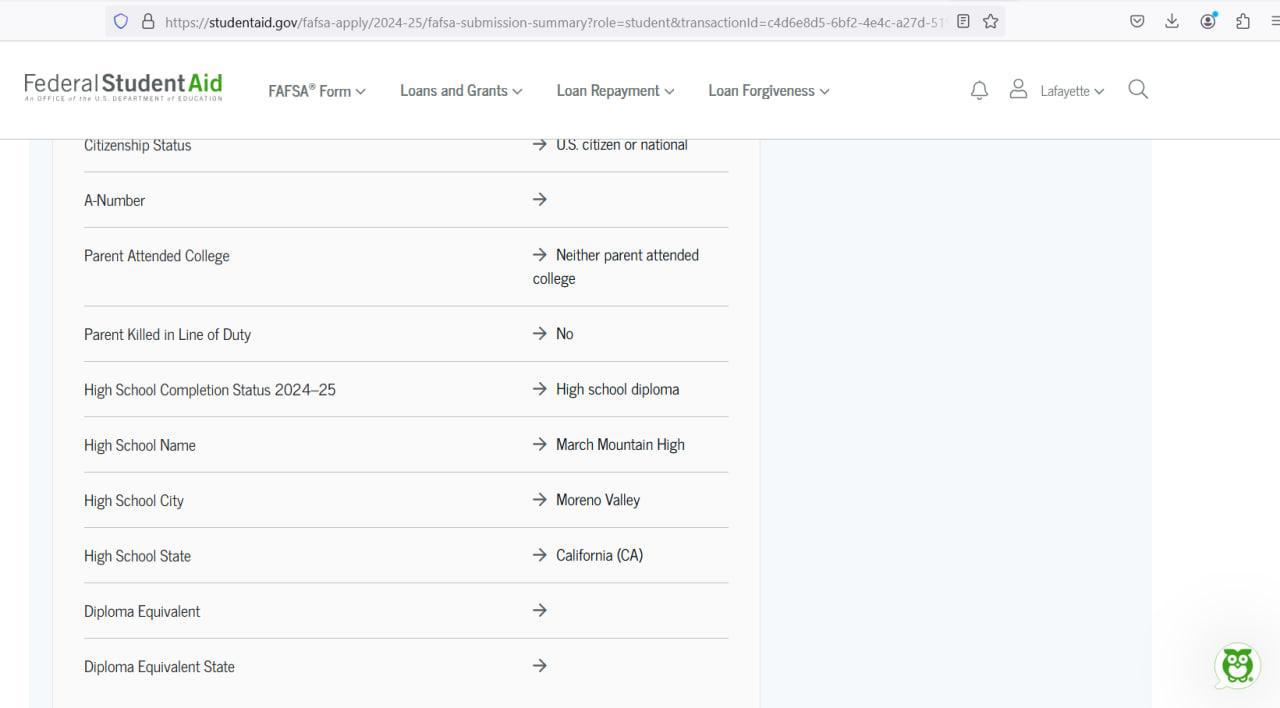Screen dimensions: 1280x708
Task: Expand the FAFSA Form dropdown menu
Action: tap(316, 91)
